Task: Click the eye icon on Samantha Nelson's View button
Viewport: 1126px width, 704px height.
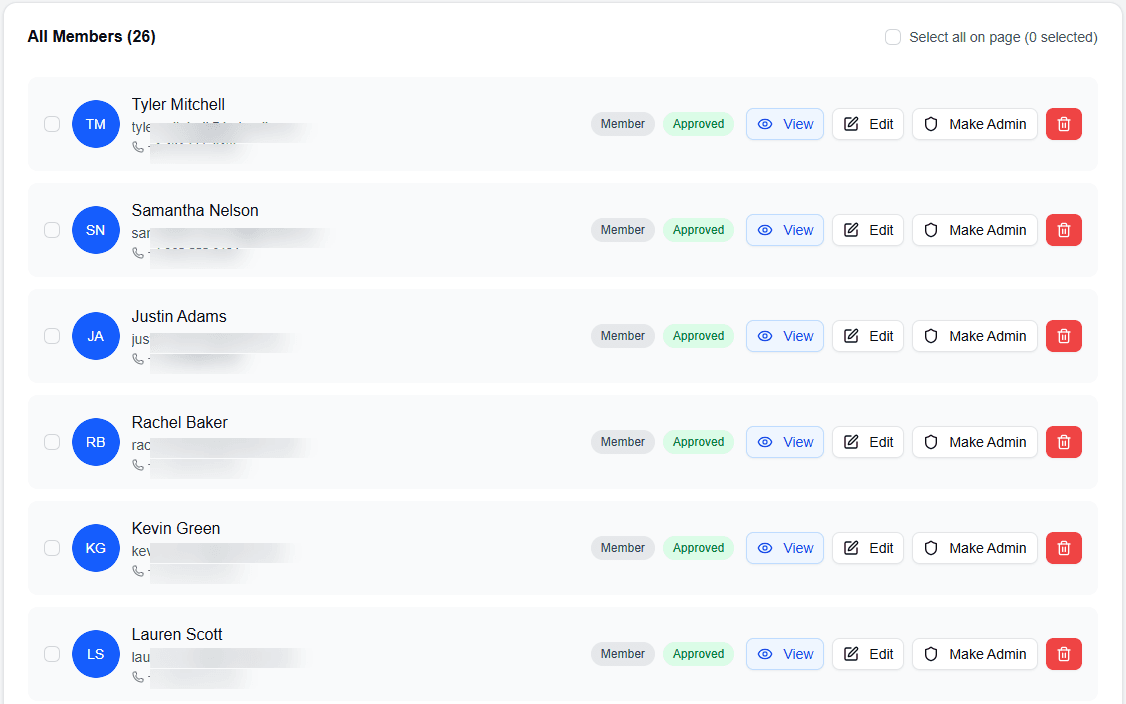Action: [x=766, y=230]
